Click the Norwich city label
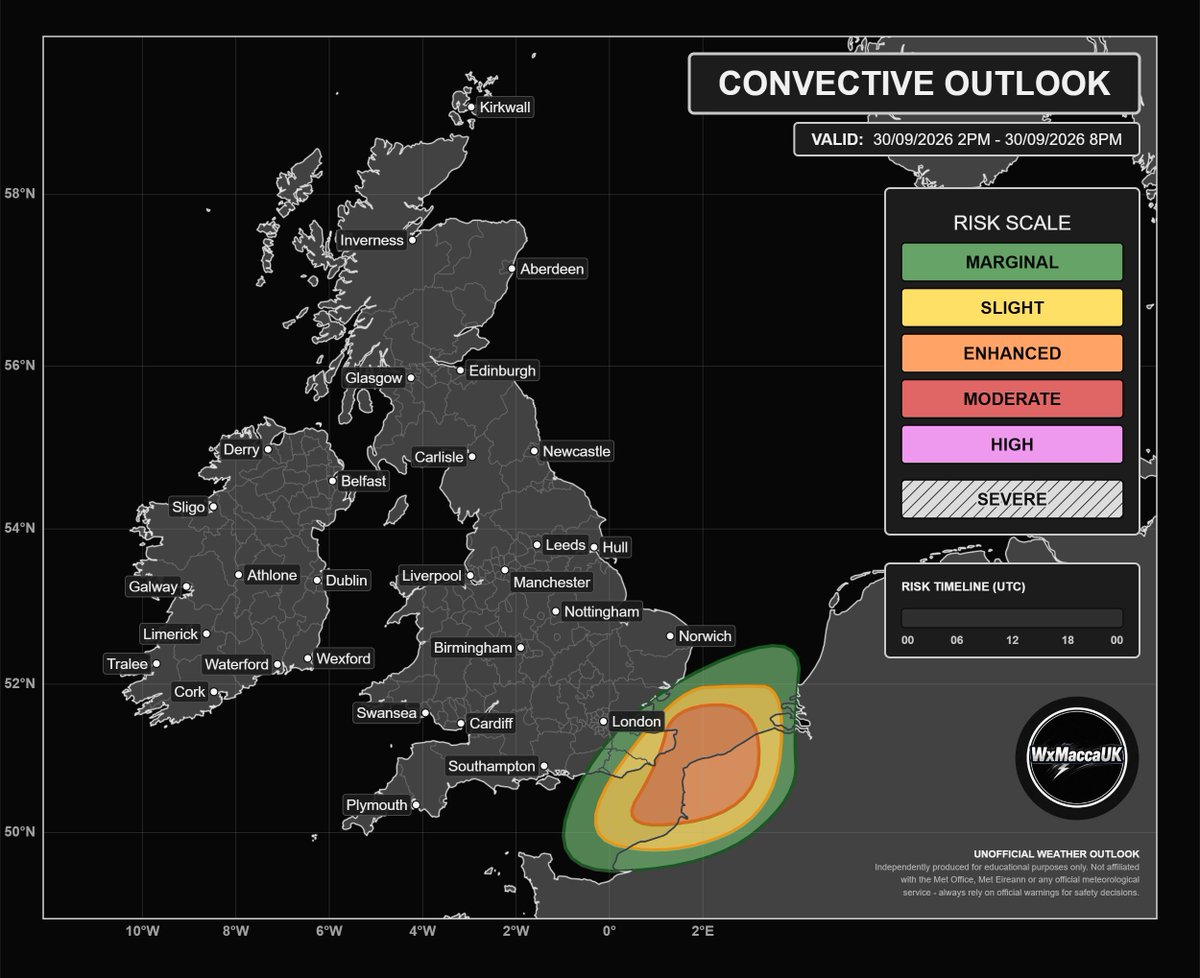The height and width of the screenshot is (978, 1200). pos(705,636)
